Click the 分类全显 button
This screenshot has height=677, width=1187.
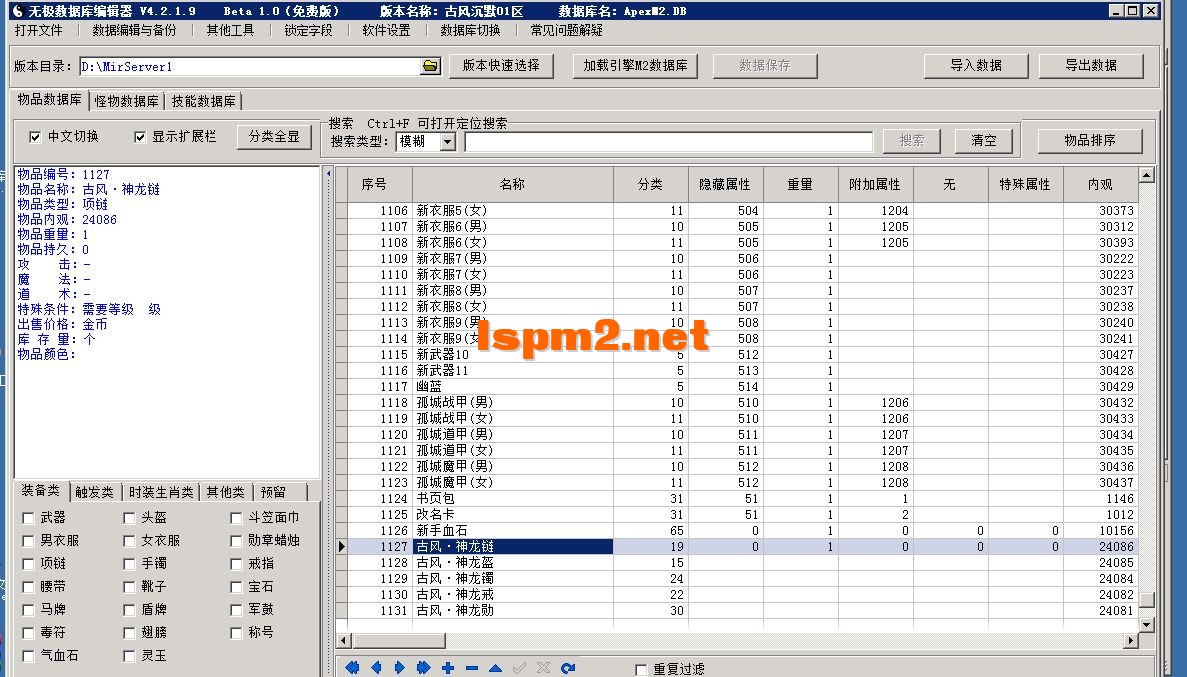[x=274, y=137]
